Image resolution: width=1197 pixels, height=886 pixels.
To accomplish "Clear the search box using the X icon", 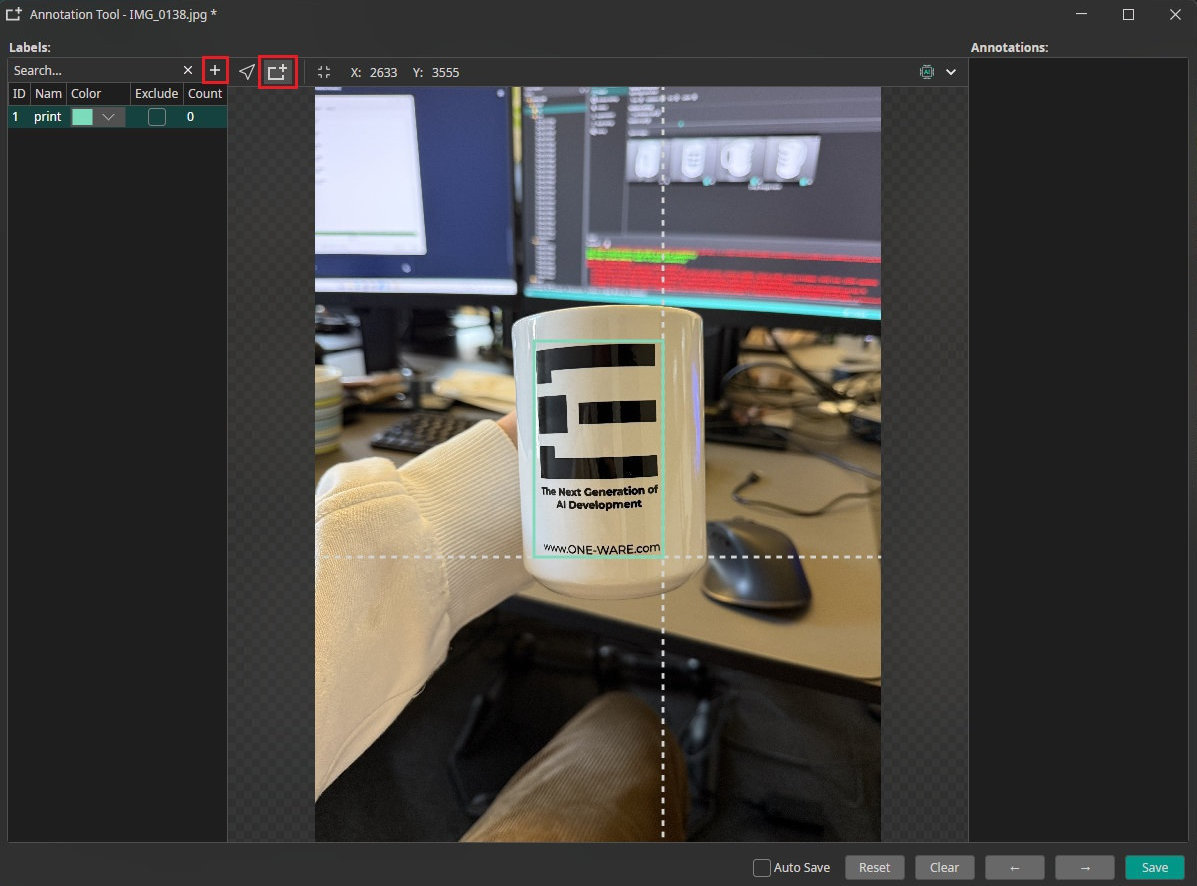I will coord(187,70).
